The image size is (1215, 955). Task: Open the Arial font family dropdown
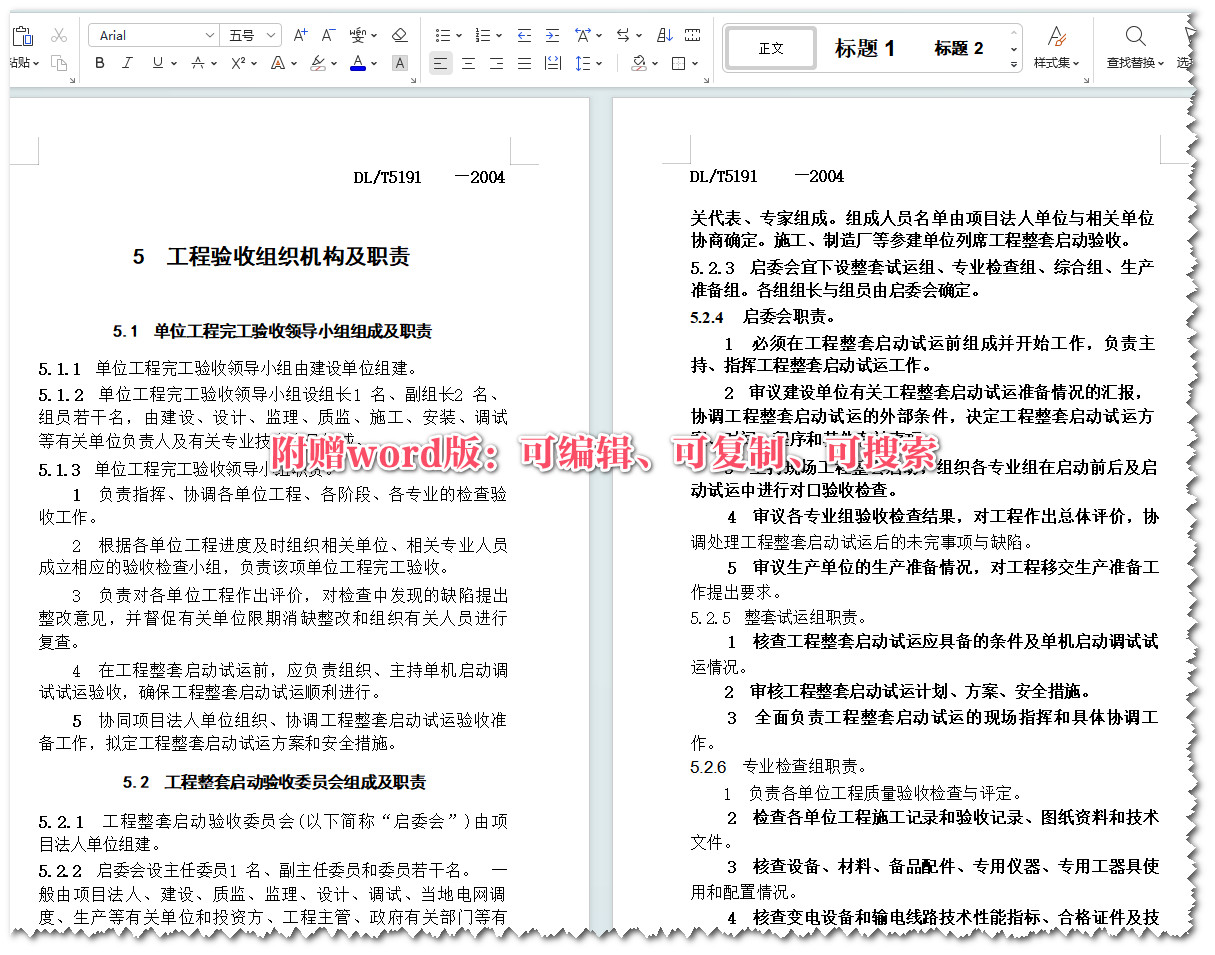210,36
